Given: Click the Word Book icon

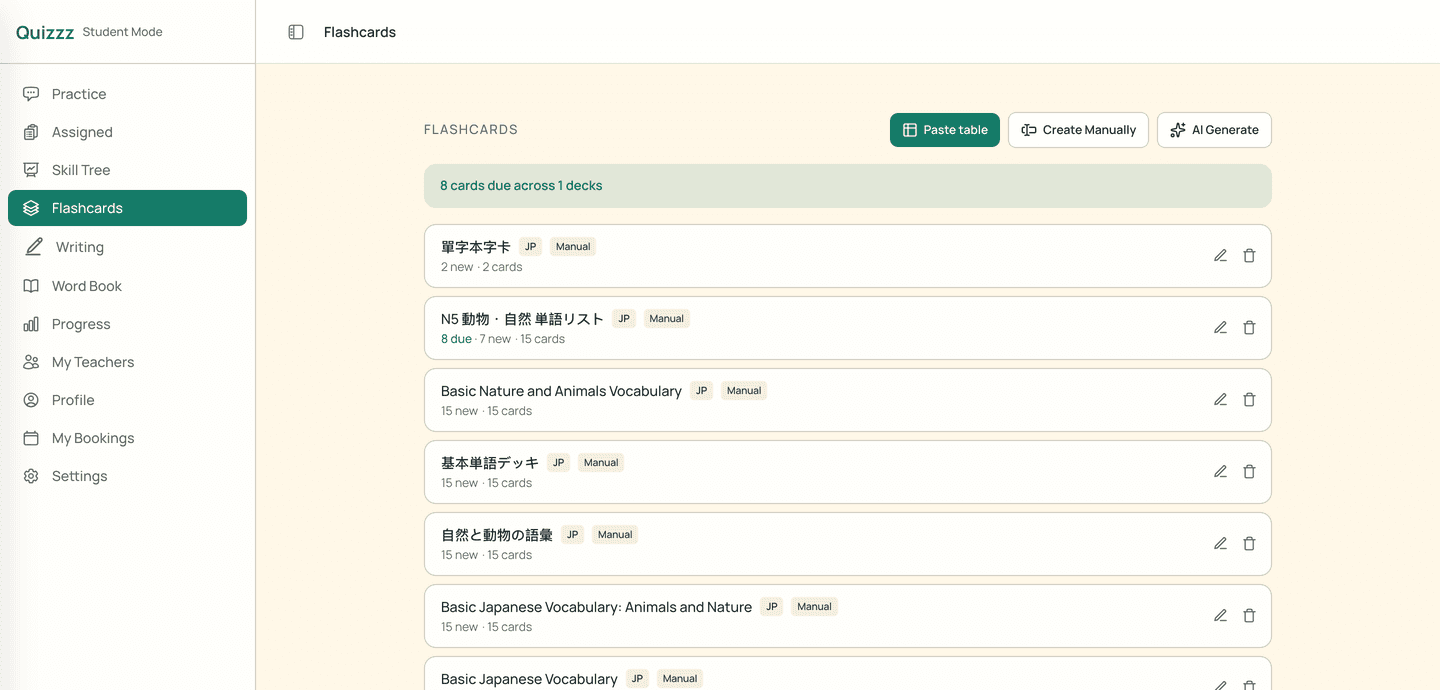Looking at the screenshot, I should (31, 286).
